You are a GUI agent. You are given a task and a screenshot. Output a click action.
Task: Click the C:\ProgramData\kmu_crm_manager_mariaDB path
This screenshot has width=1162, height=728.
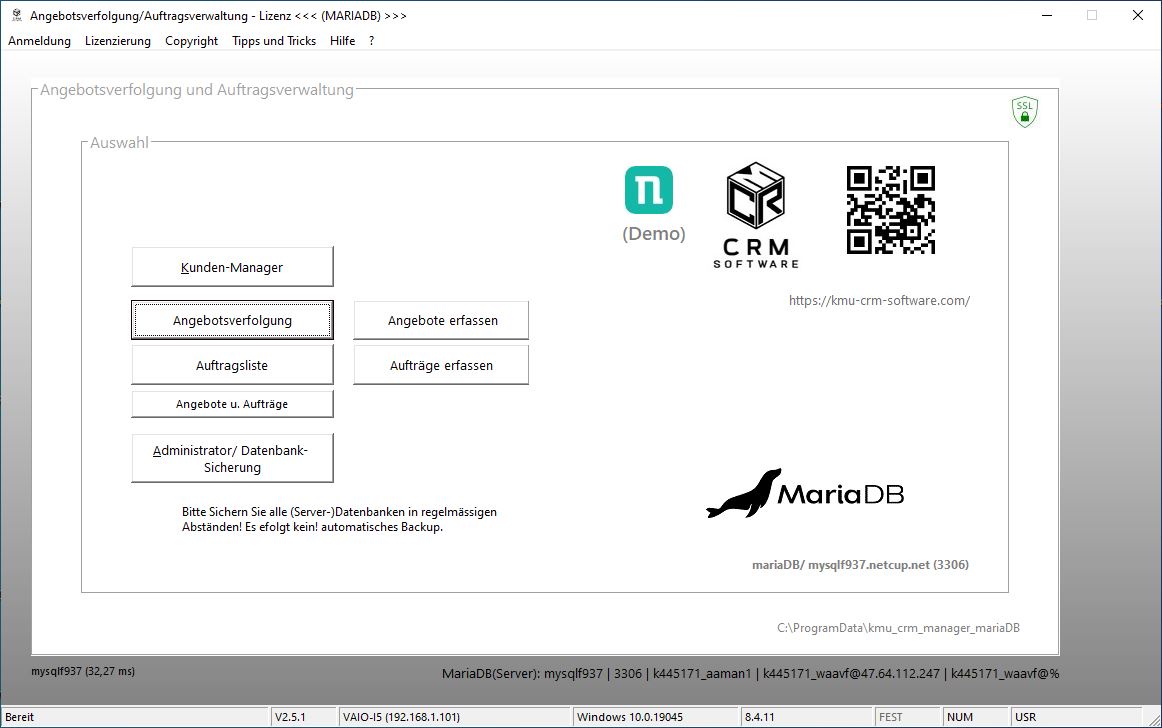[898, 628]
